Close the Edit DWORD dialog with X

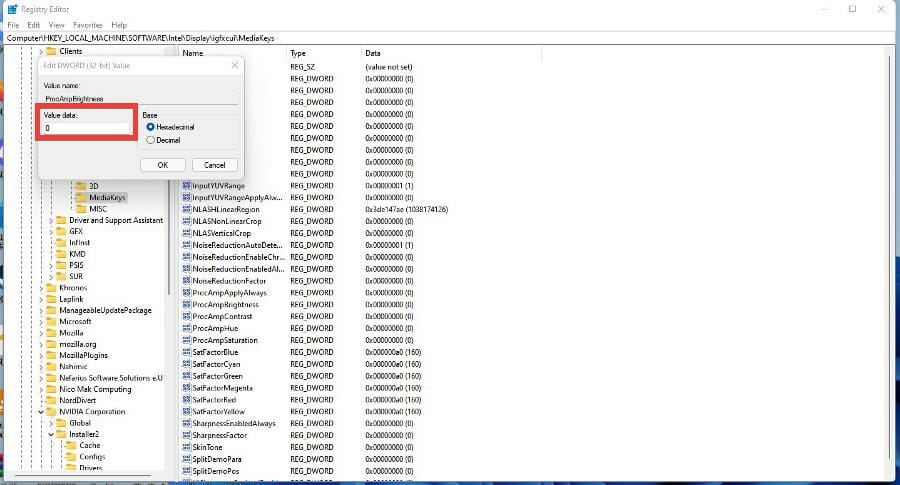pyautogui.click(x=232, y=66)
